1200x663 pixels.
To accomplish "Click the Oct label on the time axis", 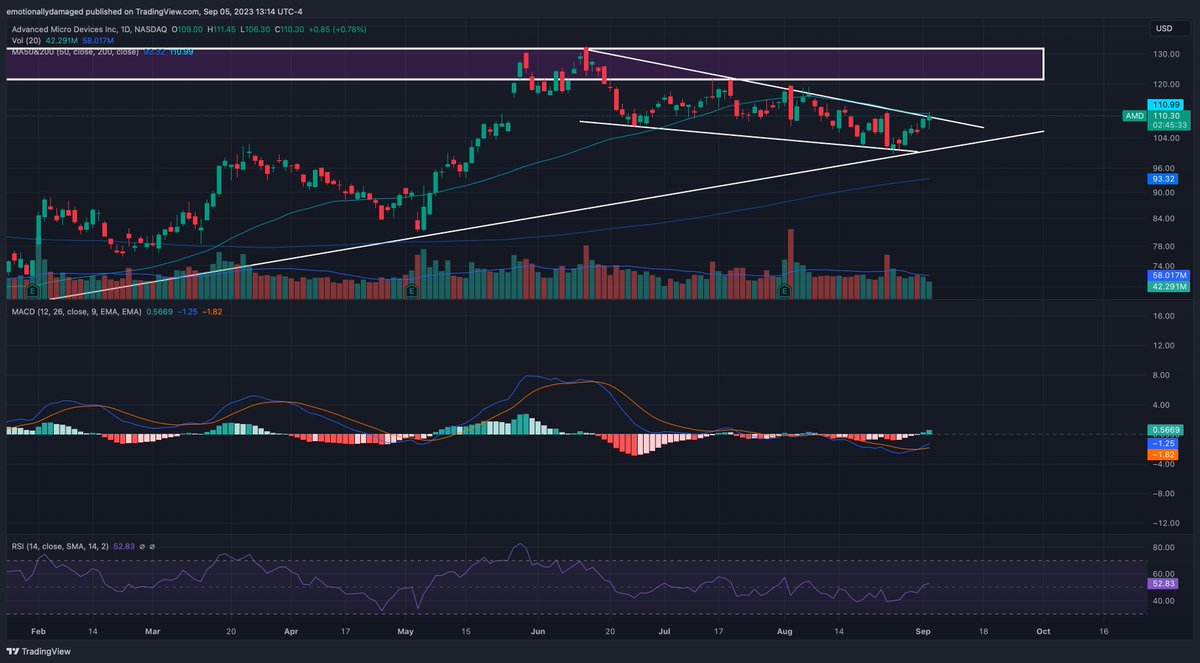I will click(x=1043, y=631).
